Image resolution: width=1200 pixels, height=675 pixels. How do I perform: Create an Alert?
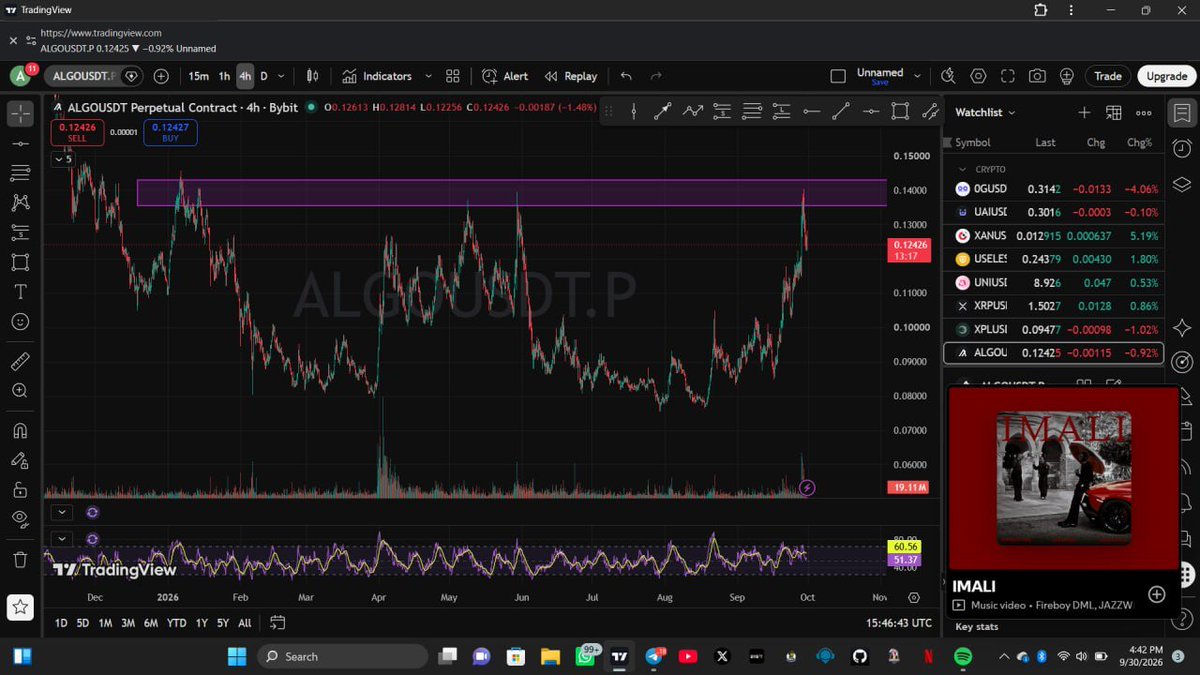pyautogui.click(x=505, y=76)
